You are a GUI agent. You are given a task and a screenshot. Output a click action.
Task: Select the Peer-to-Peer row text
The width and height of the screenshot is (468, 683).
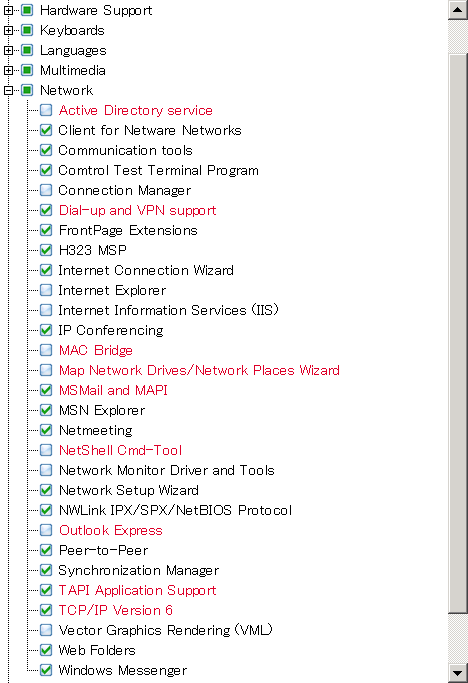(104, 550)
